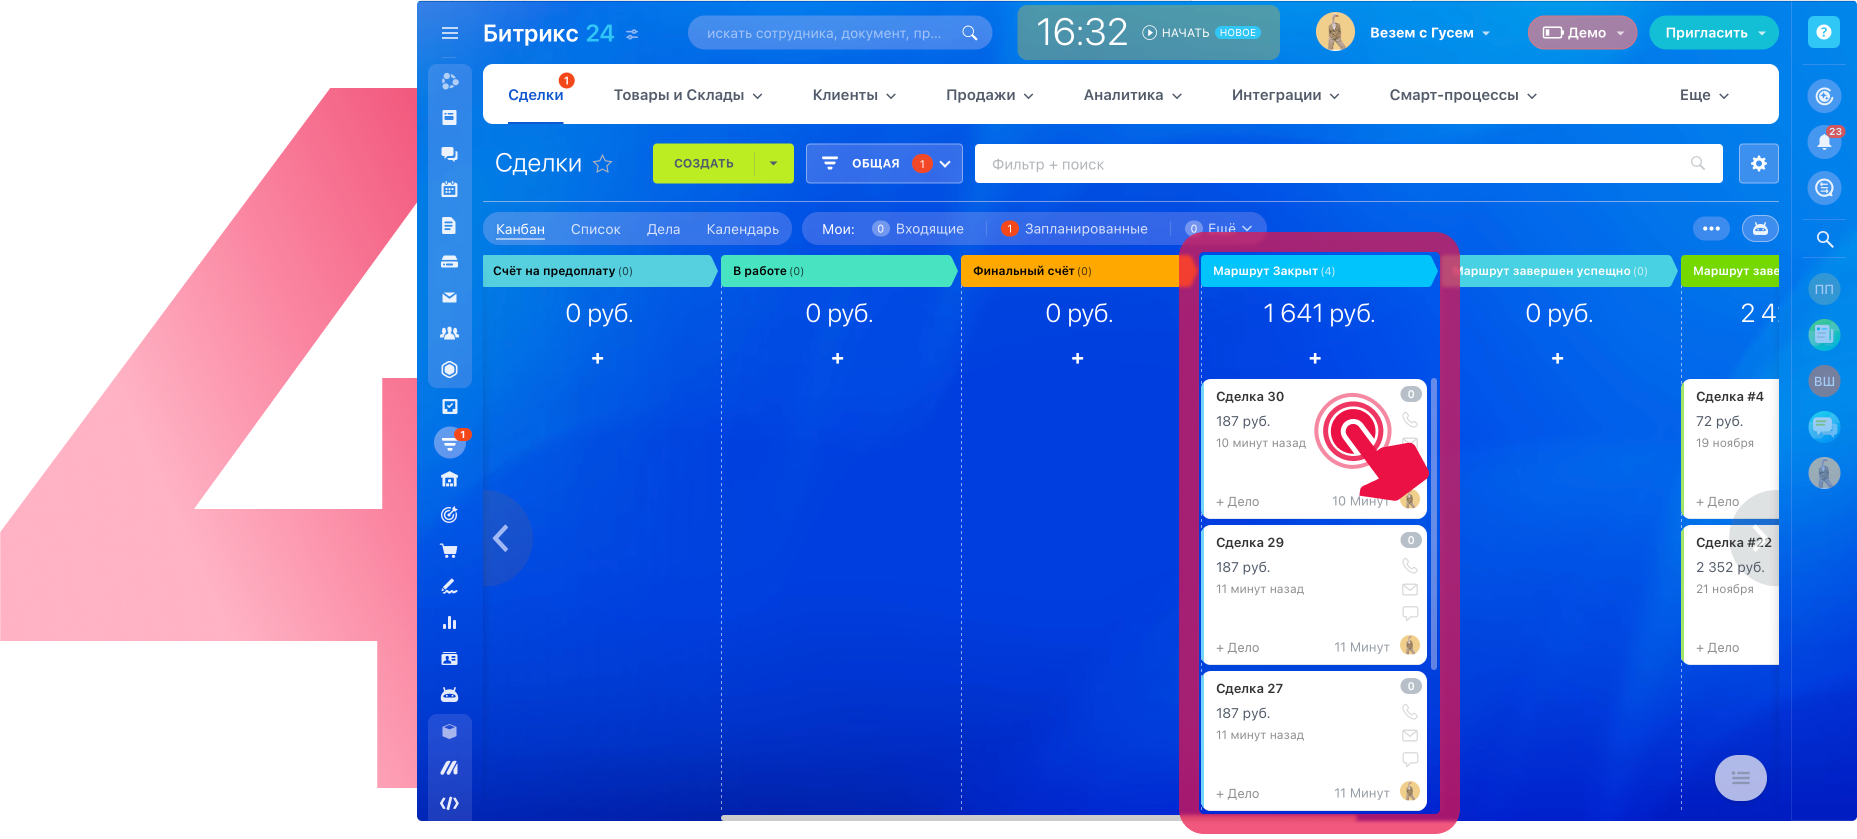Image resolution: width=1857 pixels, height=839 pixels.
Task: Expand the СОЗДАТЬ button dropdown arrow
Action: coord(774,164)
